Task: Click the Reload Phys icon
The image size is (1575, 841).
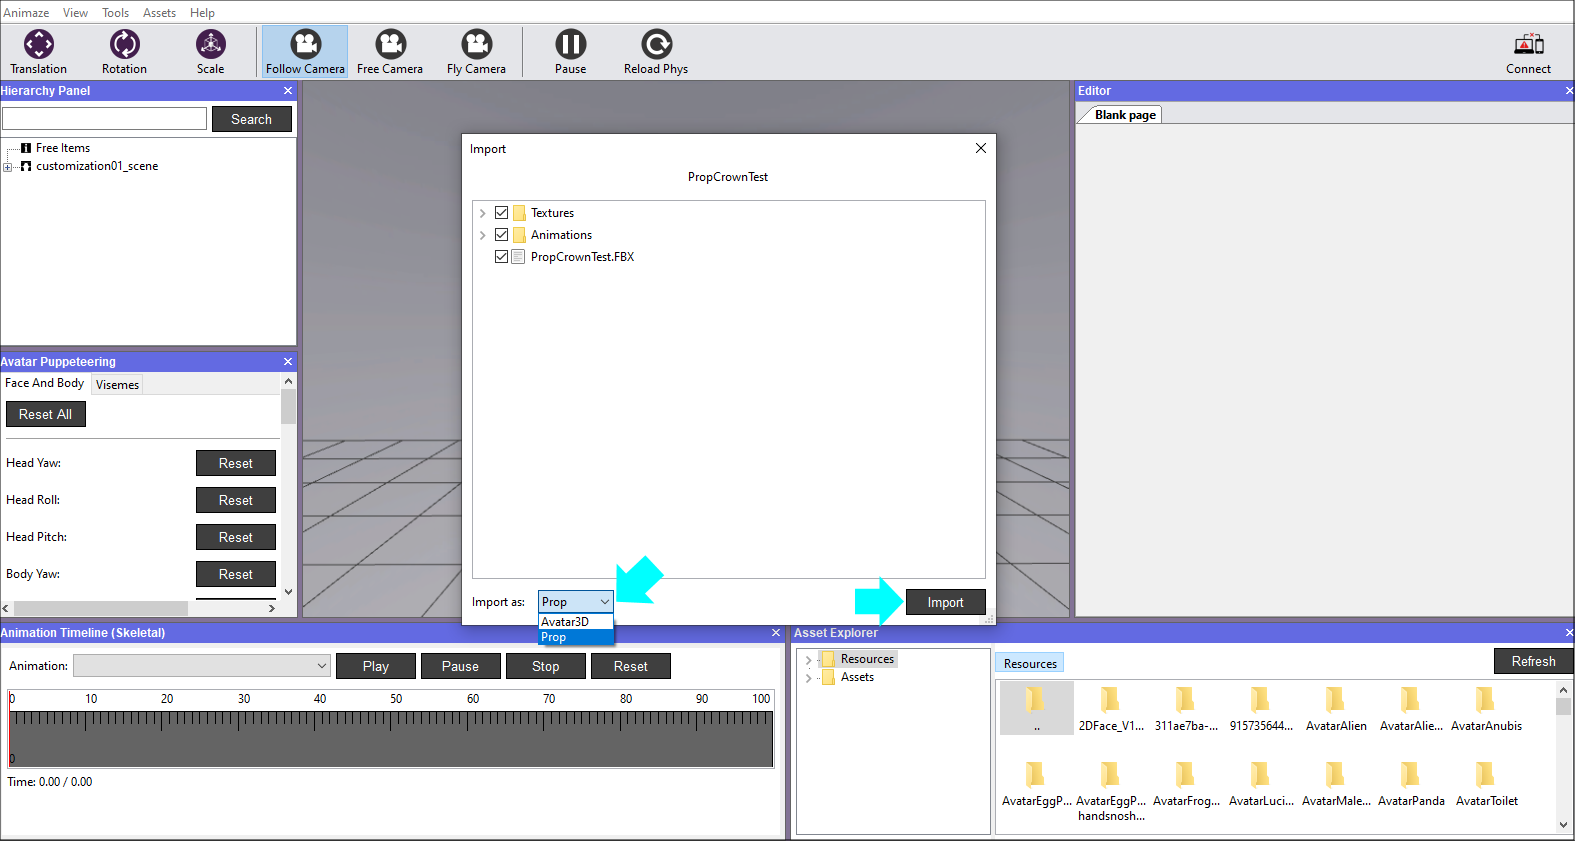Action: click(x=656, y=52)
